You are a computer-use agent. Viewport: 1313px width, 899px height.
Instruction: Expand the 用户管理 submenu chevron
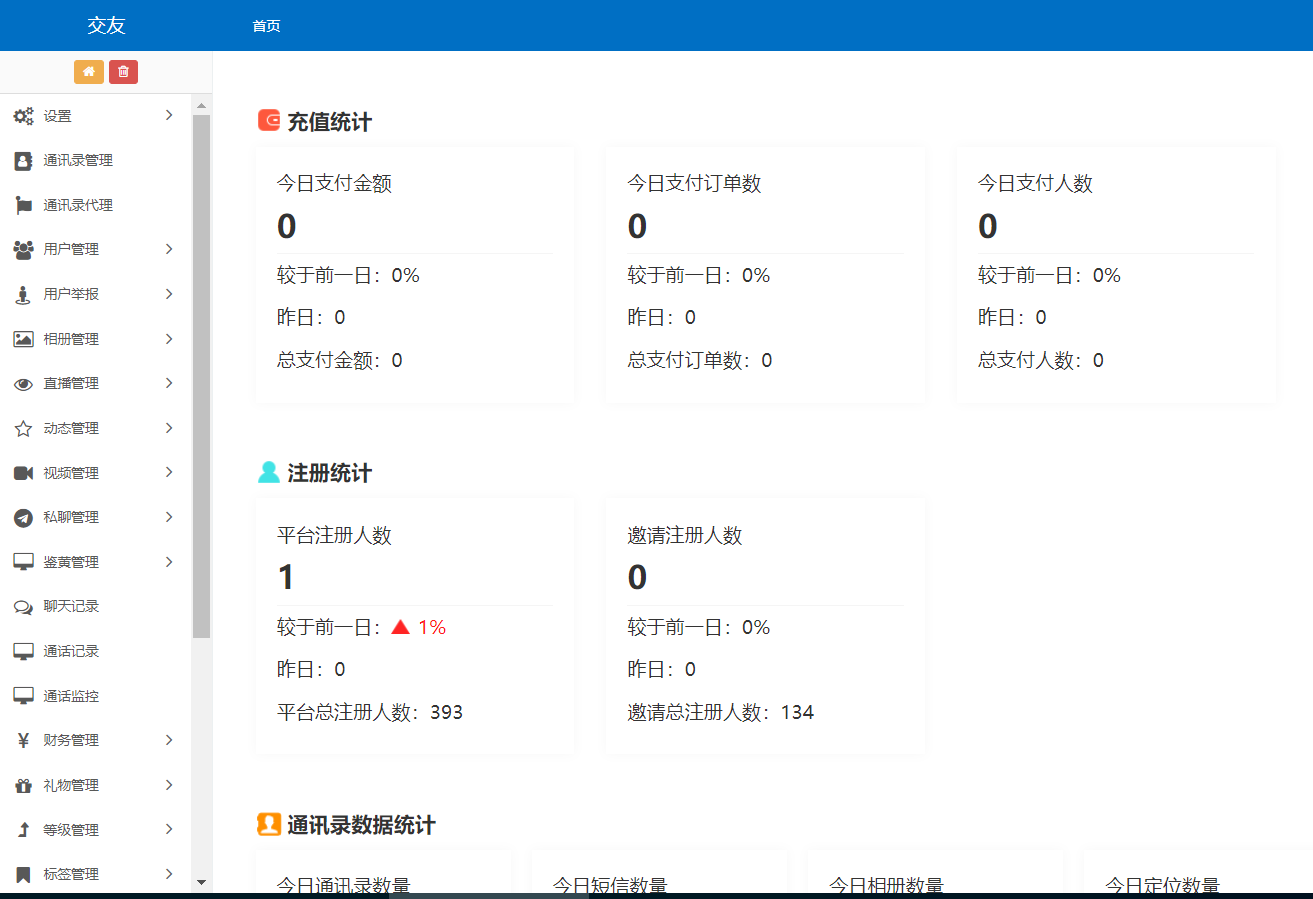pos(169,249)
